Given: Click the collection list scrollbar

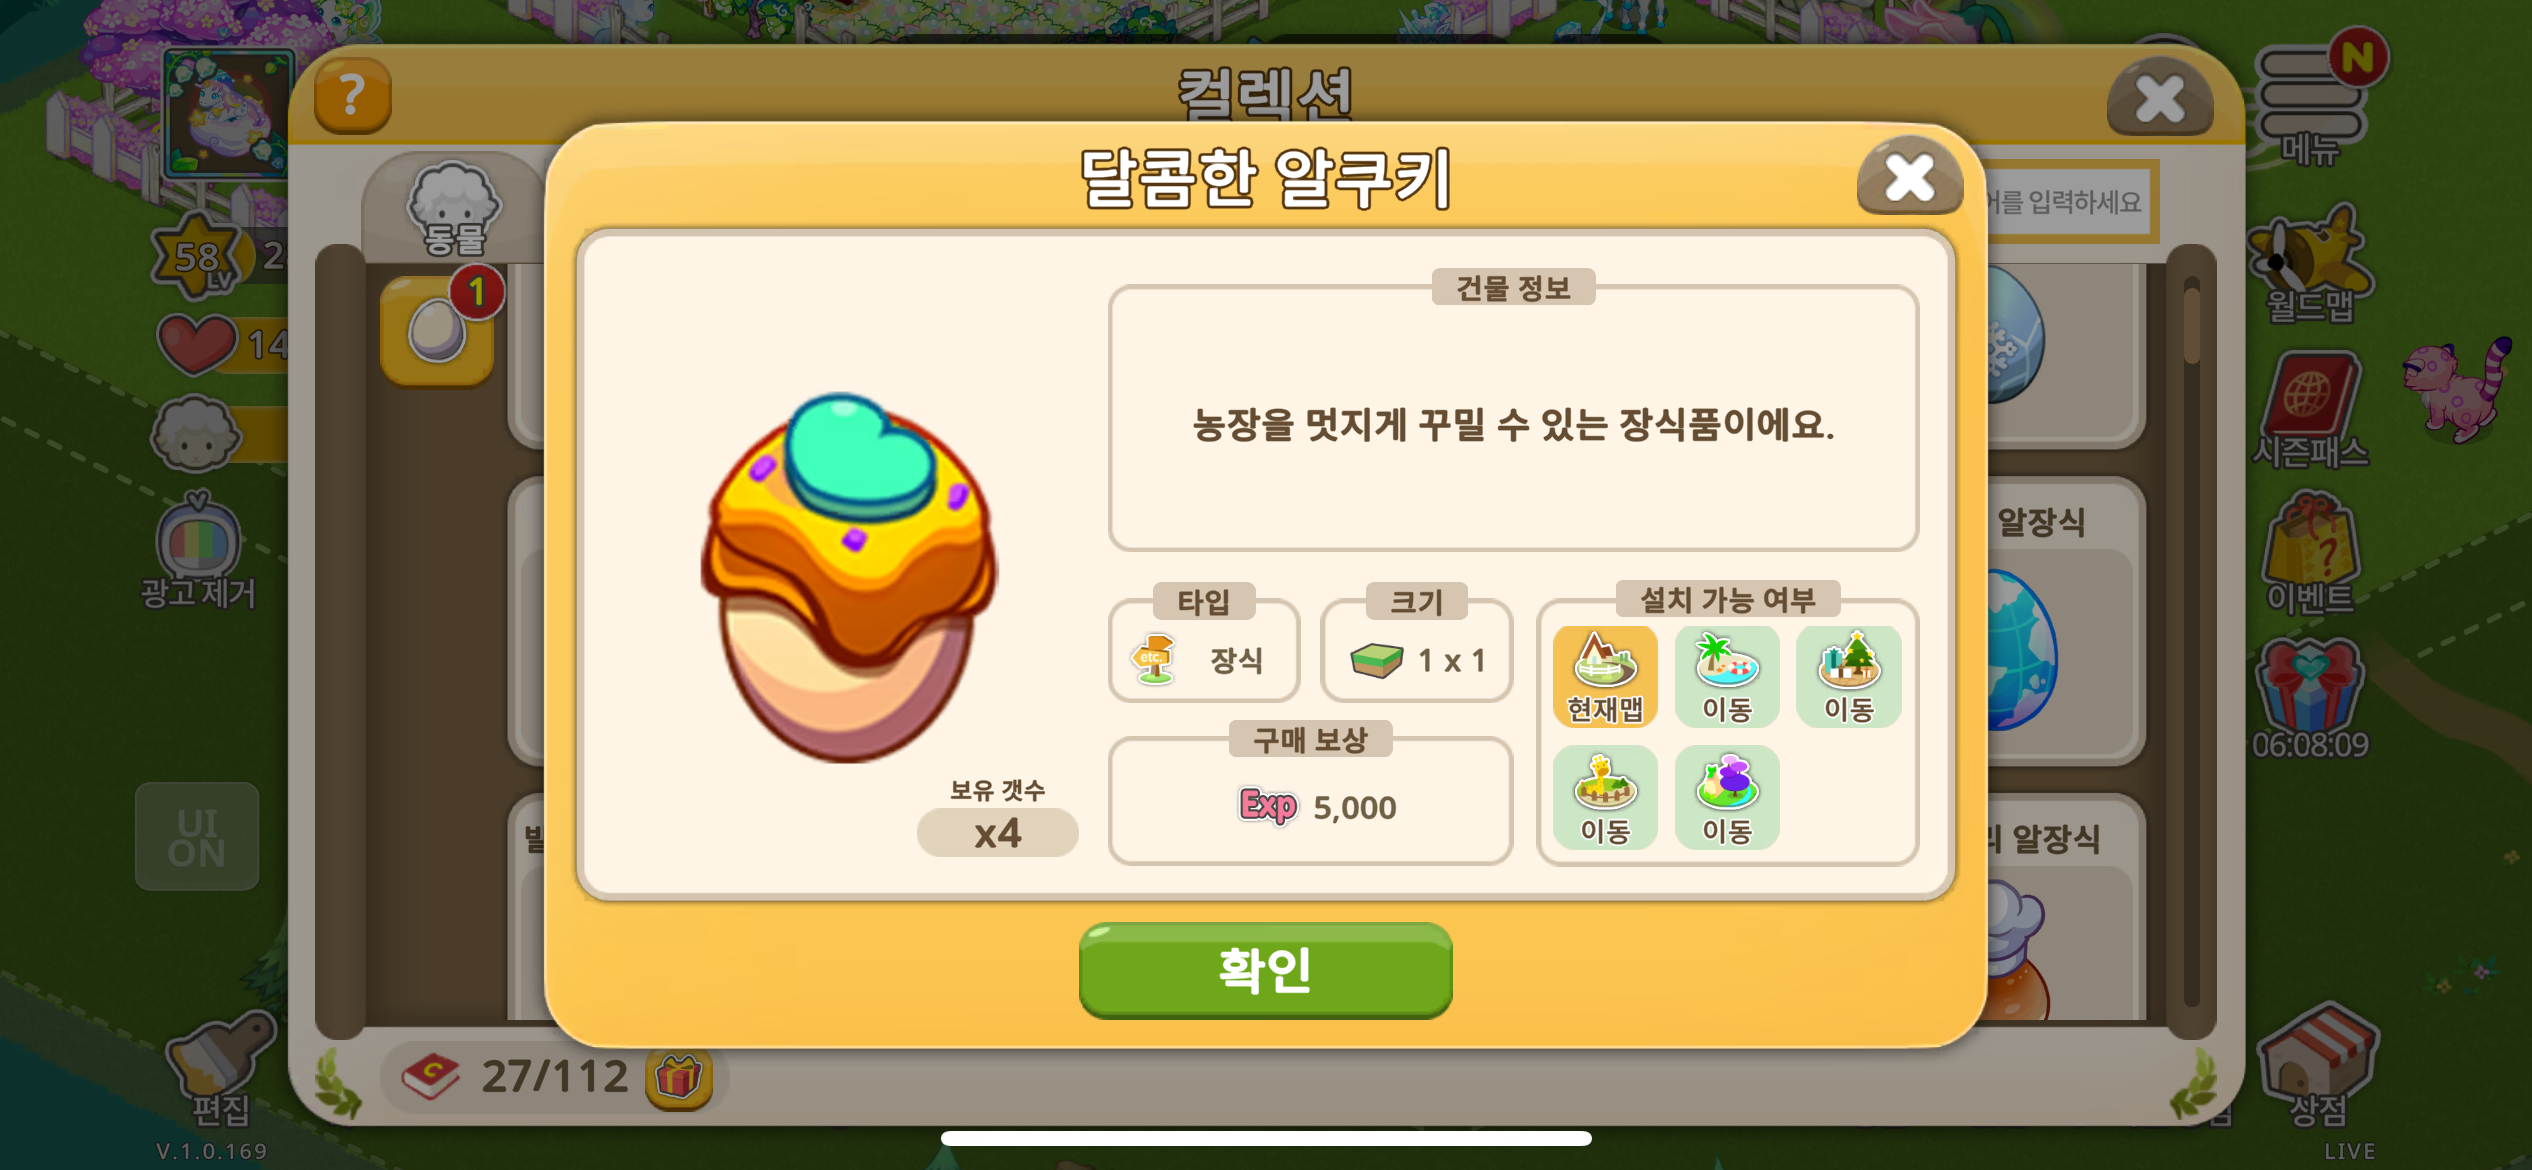Looking at the screenshot, I should 2192,640.
